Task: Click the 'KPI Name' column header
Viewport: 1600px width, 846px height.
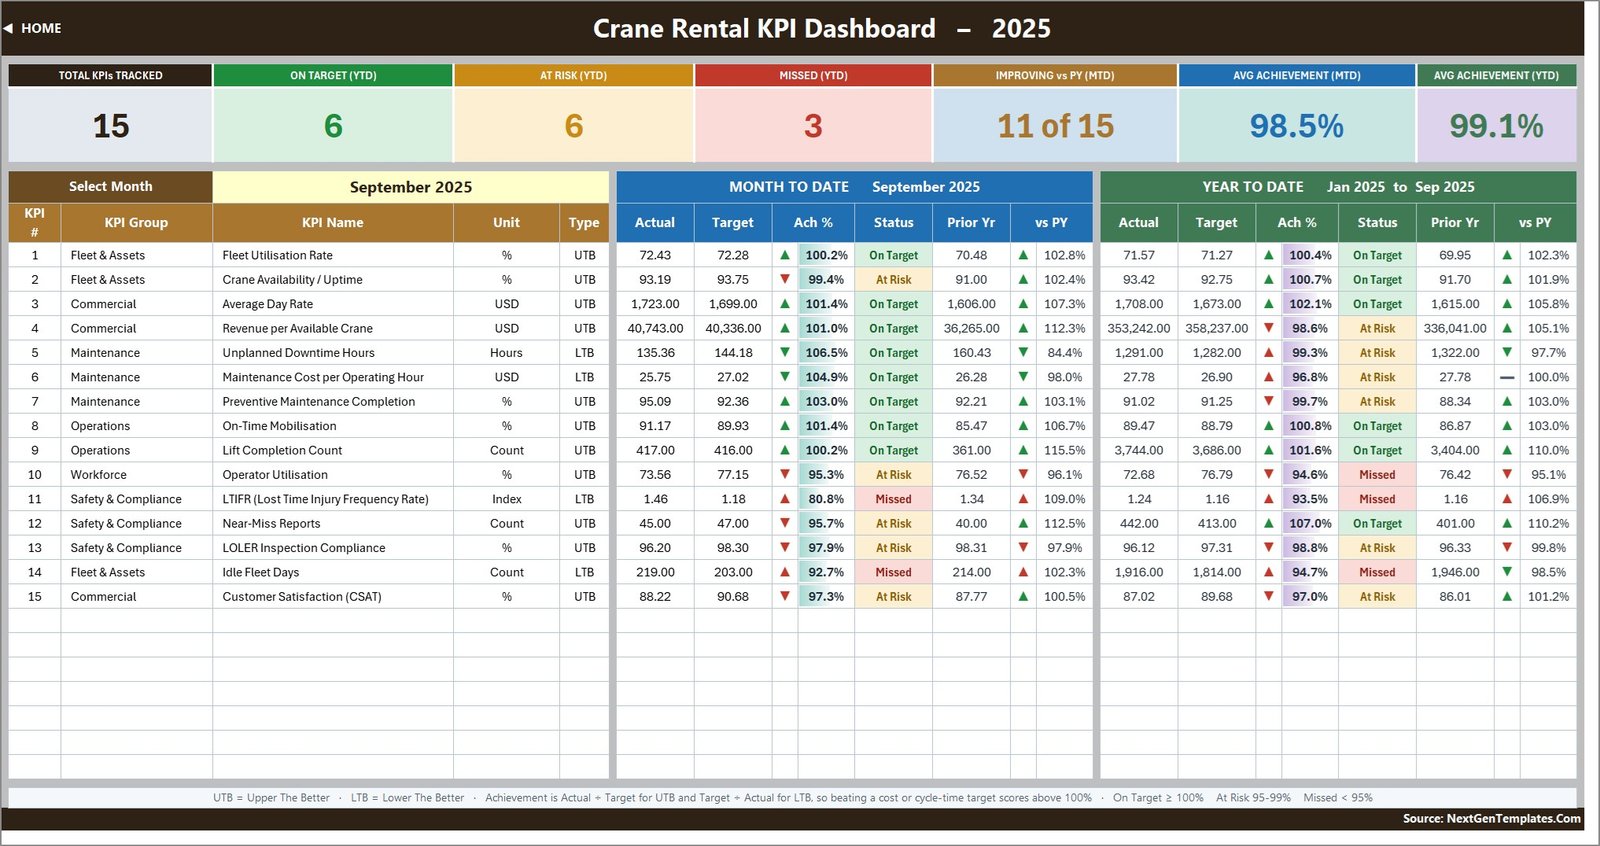Action: 333,223
